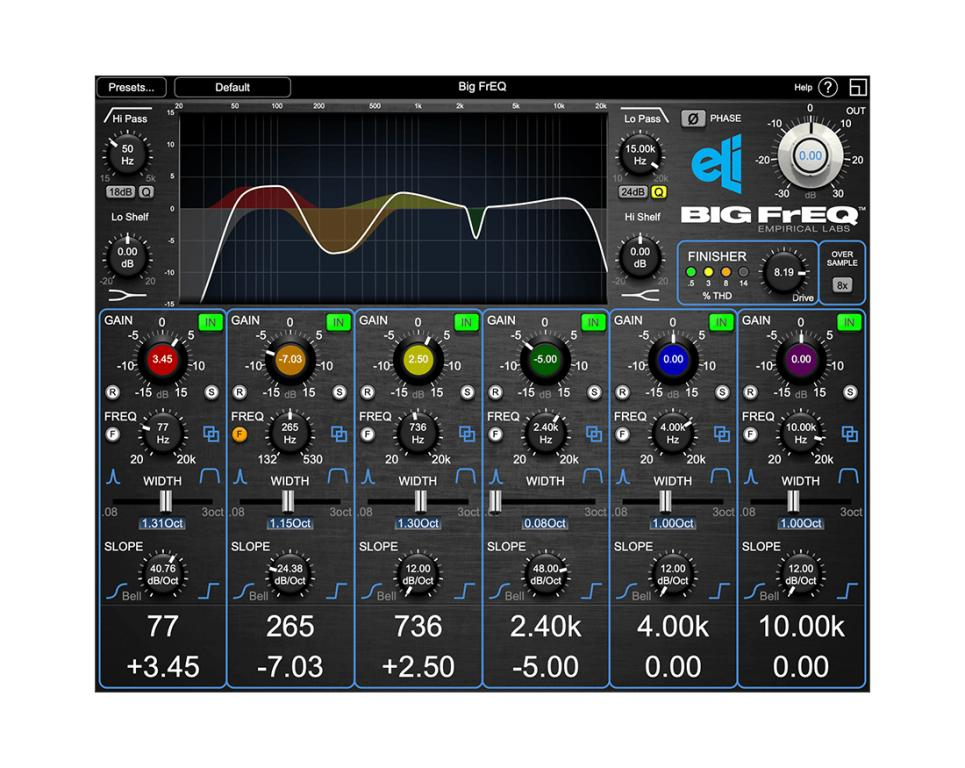
Task: Toggle IN on the 2.40k band
Action: coord(593,322)
